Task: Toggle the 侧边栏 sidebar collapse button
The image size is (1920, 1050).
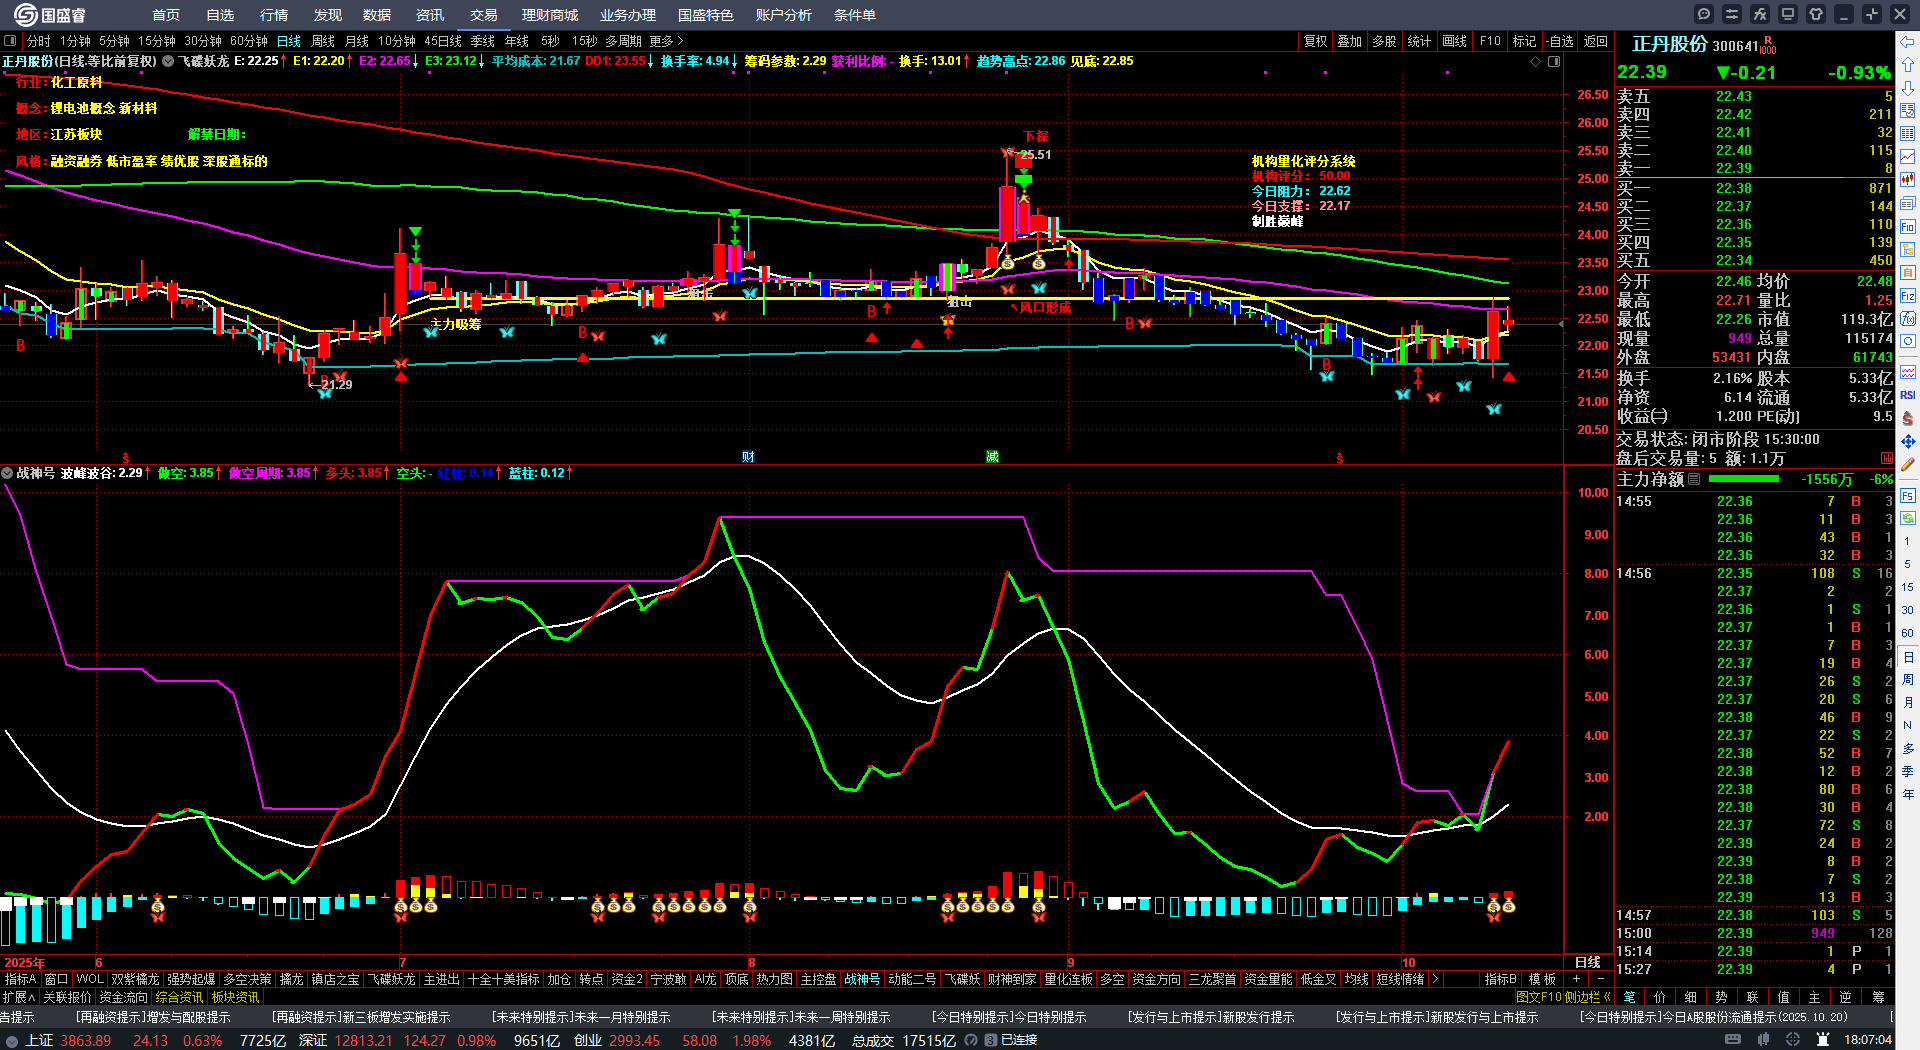Action: (1587, 997)
